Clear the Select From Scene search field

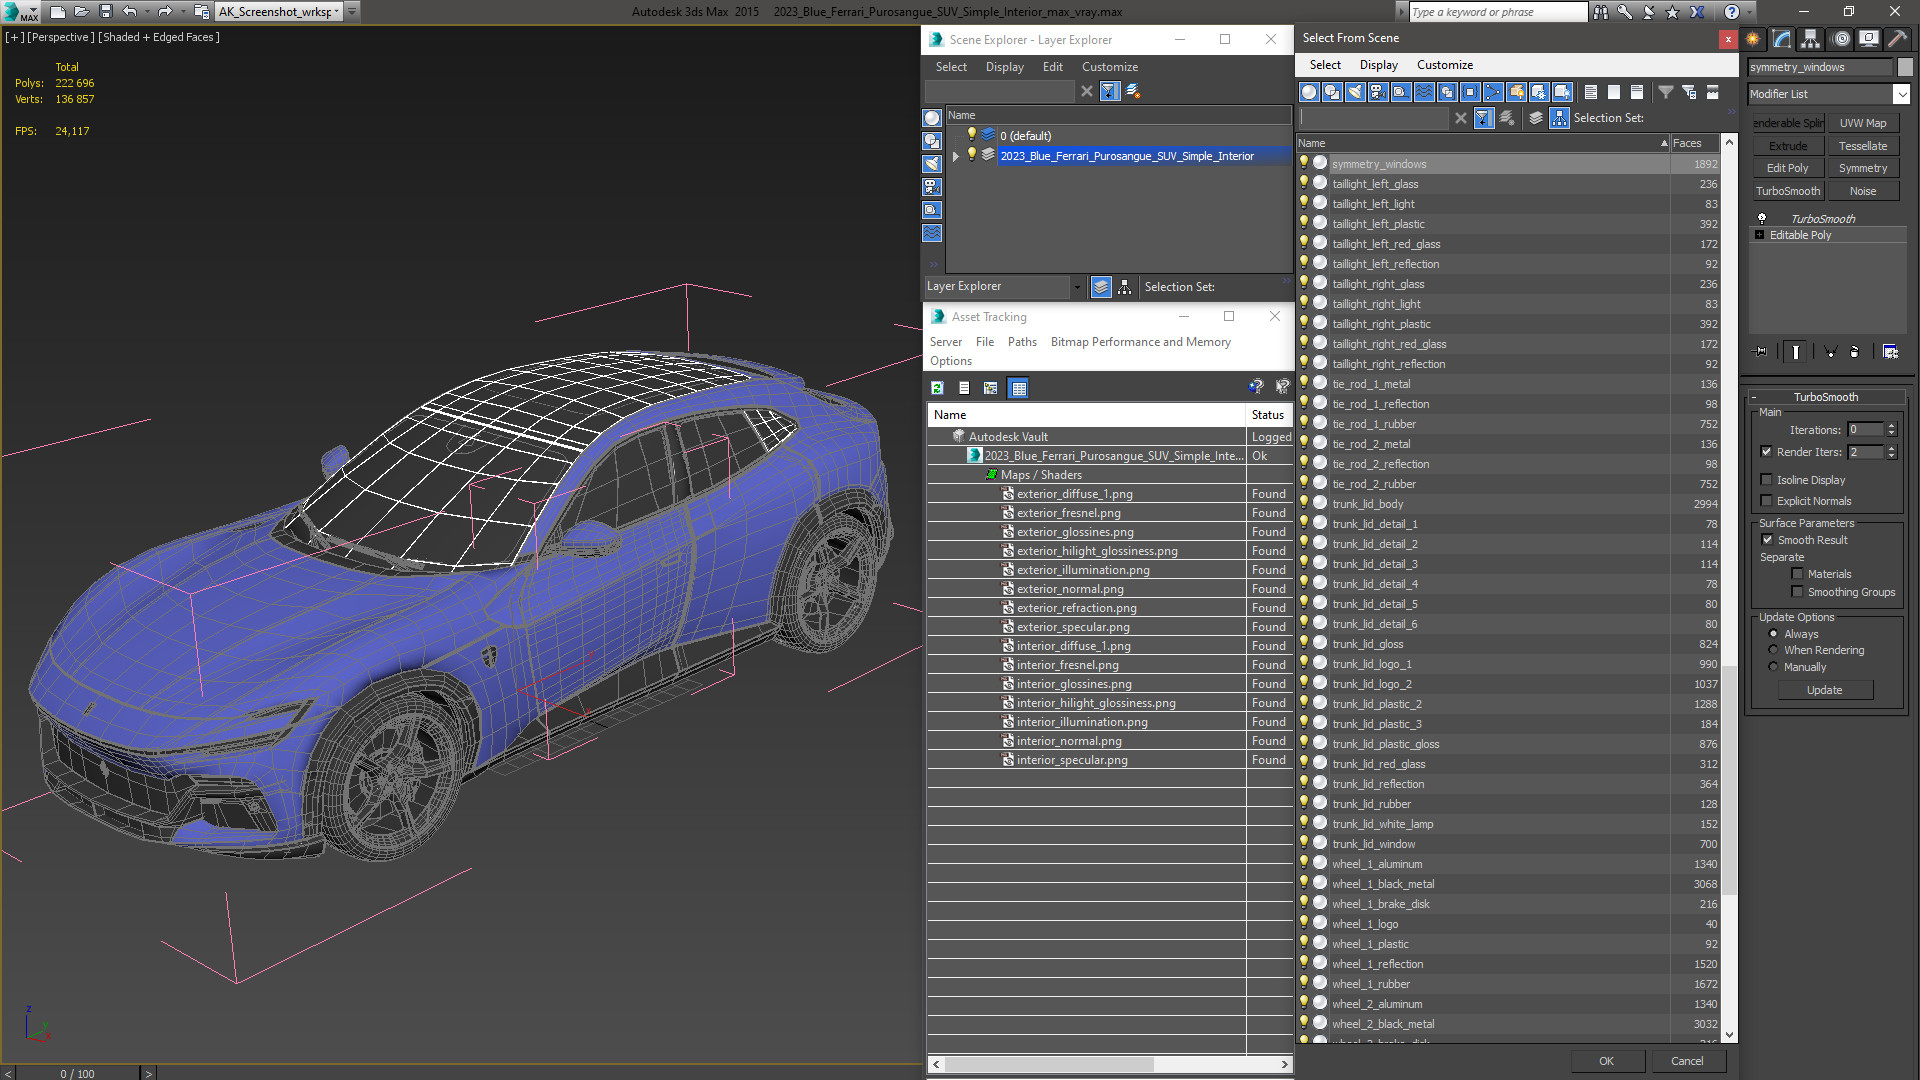(x=1461, y=118)
